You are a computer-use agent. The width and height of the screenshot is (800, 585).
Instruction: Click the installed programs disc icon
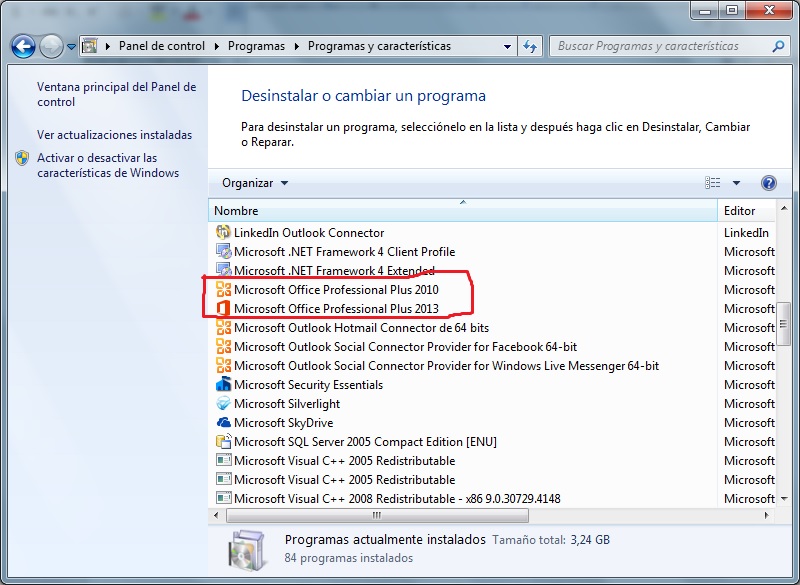[x=247, y=549]
